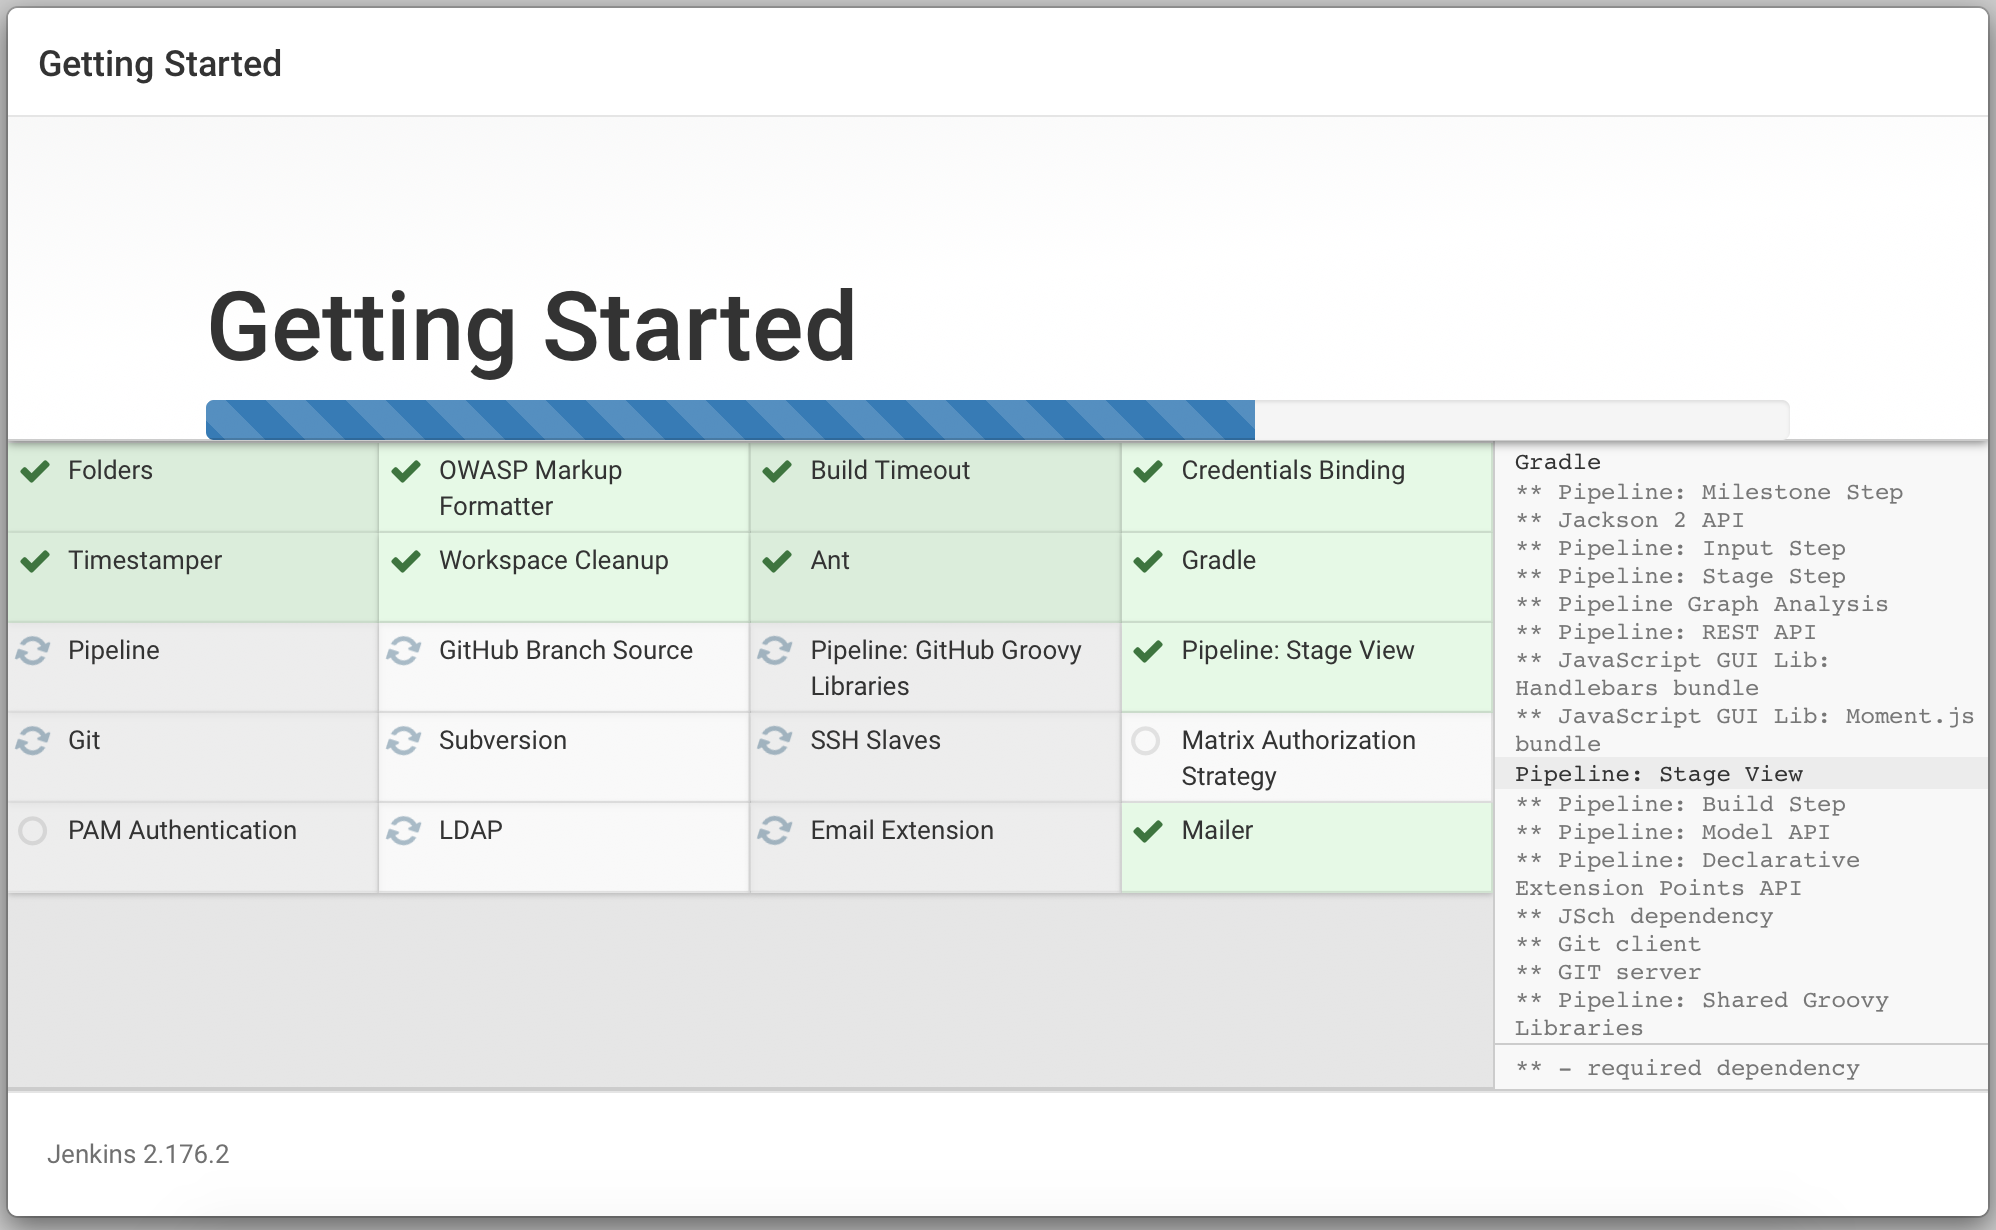Click the Matrix Authorization Strategy label
Image resolution: width=1996 pixels, height=1230 pixels.
coord(1299,758)
